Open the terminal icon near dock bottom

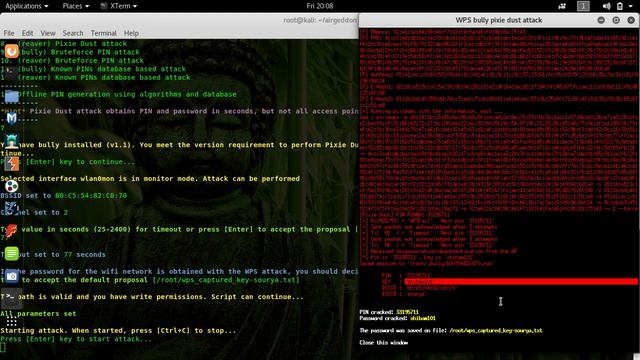[x=11, y=299]
